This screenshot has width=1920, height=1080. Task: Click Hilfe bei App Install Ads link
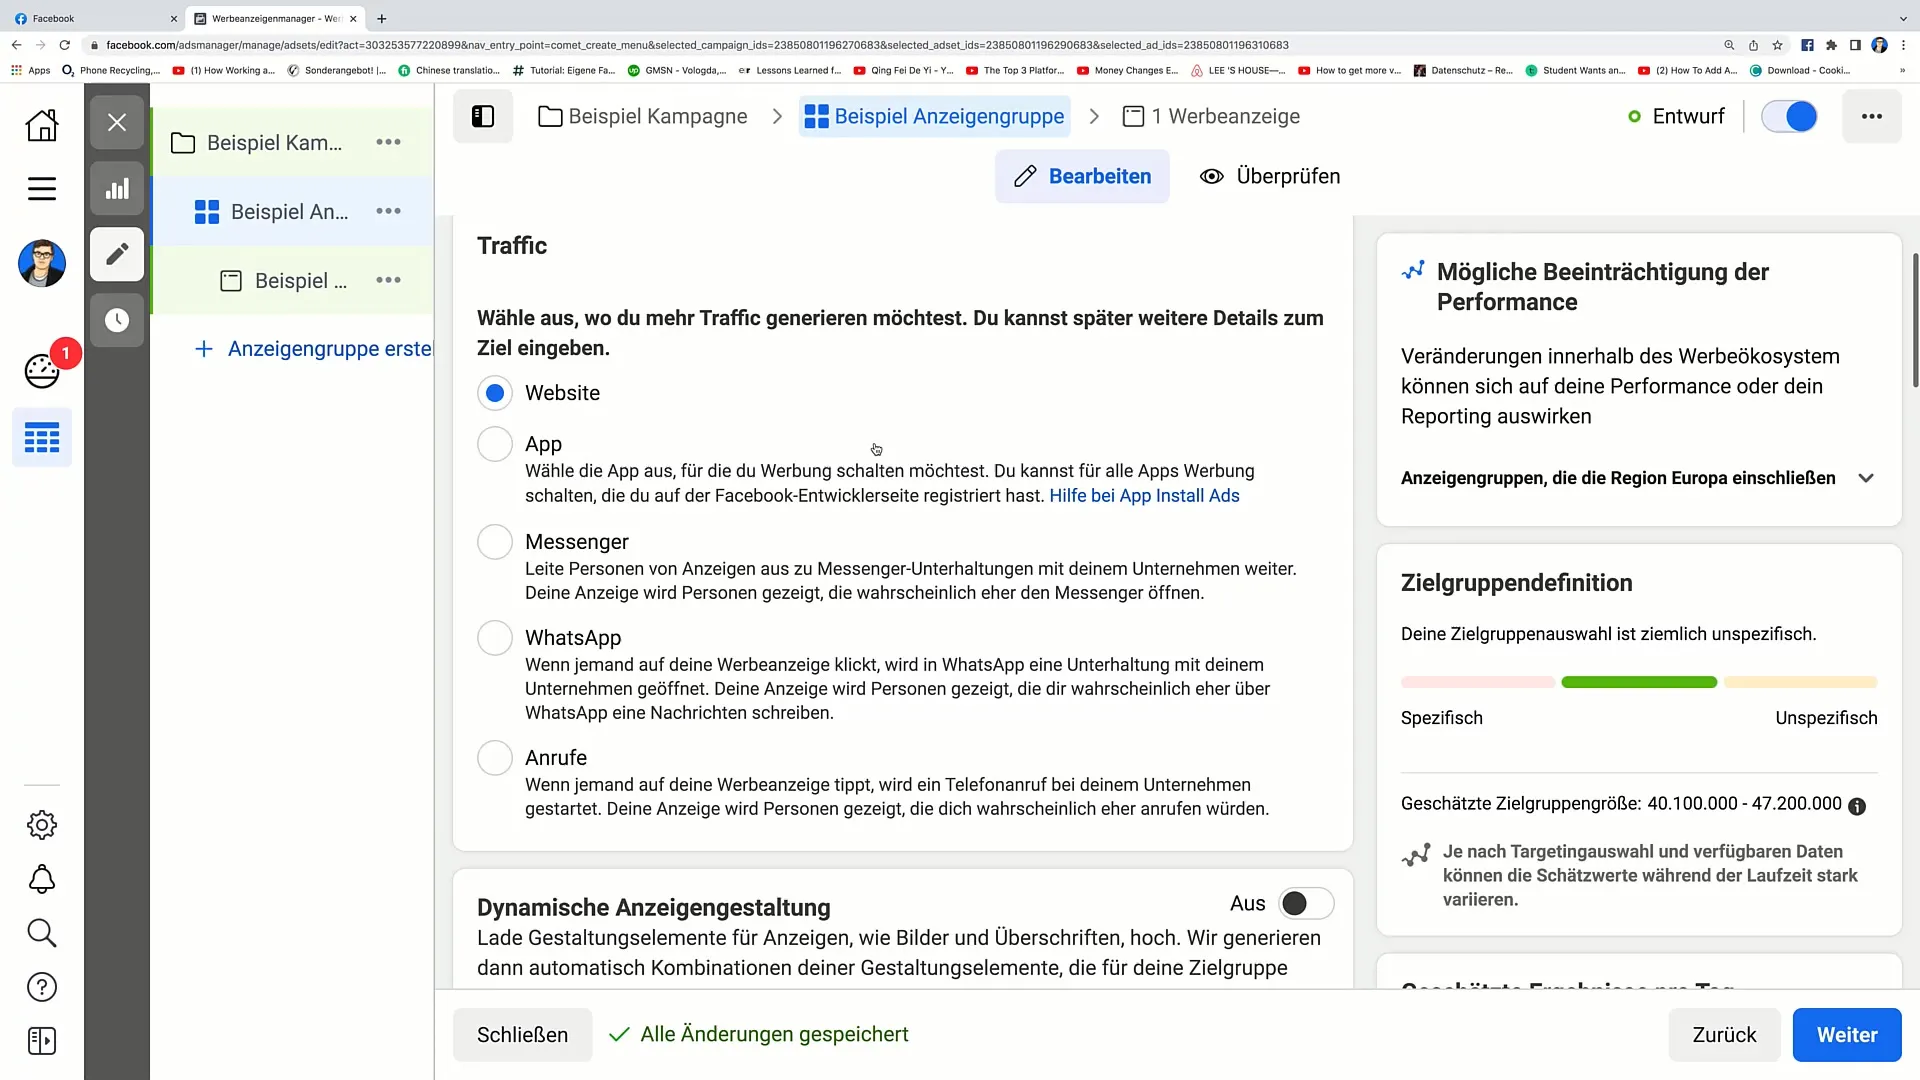click(x=1143, y=495)
